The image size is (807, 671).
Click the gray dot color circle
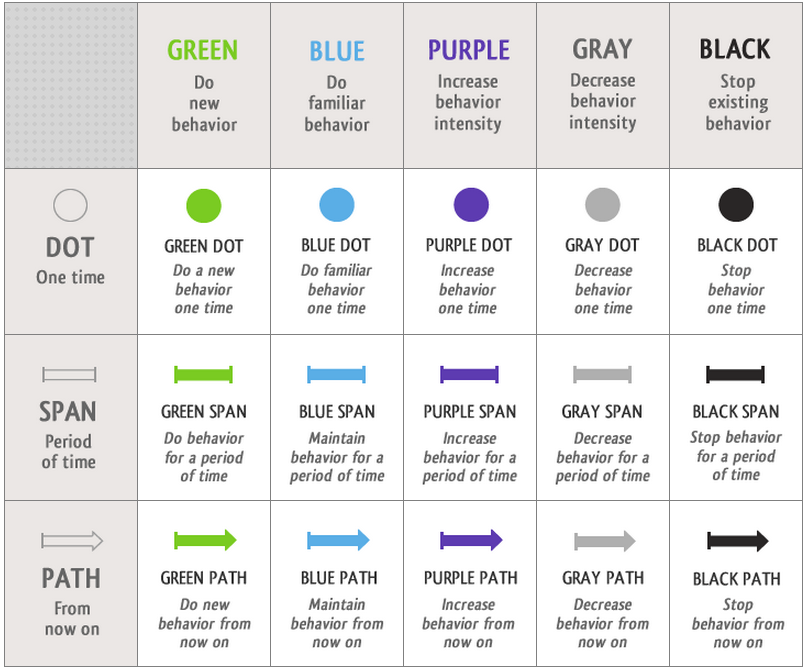(x=603, y=205)
